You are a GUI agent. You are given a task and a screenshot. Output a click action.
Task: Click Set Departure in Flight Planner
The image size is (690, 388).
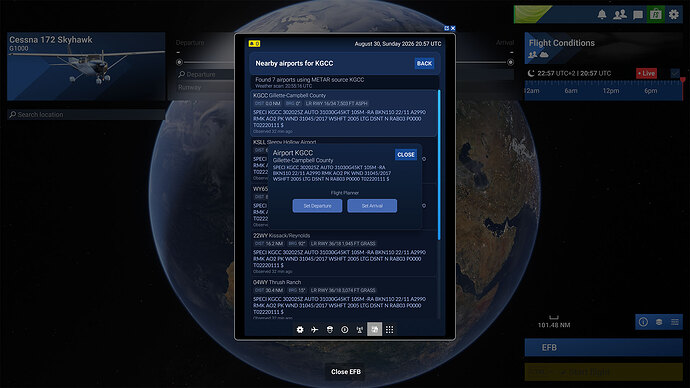tap(317, 206)
